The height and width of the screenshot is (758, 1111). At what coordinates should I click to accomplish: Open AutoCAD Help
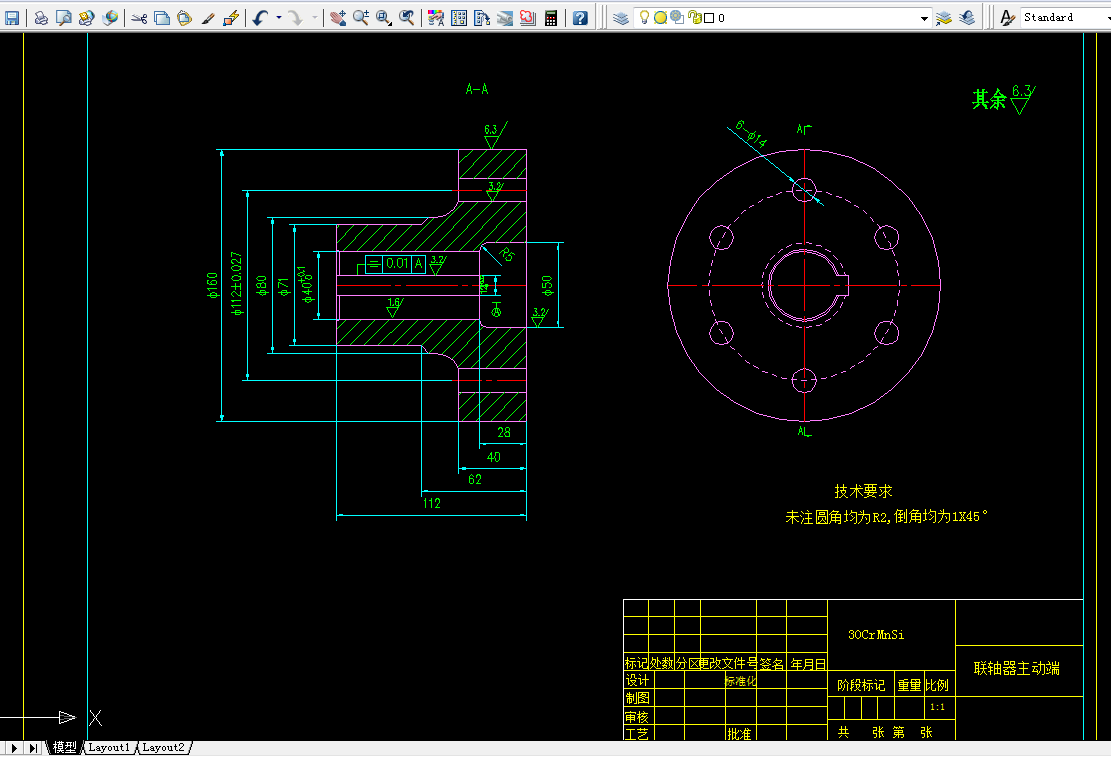coord(580,17)
